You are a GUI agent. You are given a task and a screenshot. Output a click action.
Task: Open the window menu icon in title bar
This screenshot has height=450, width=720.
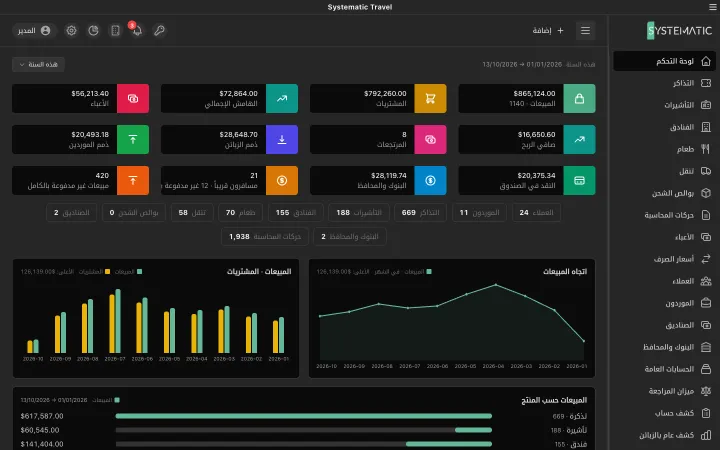pyautogui.click(x=713, y=7)
